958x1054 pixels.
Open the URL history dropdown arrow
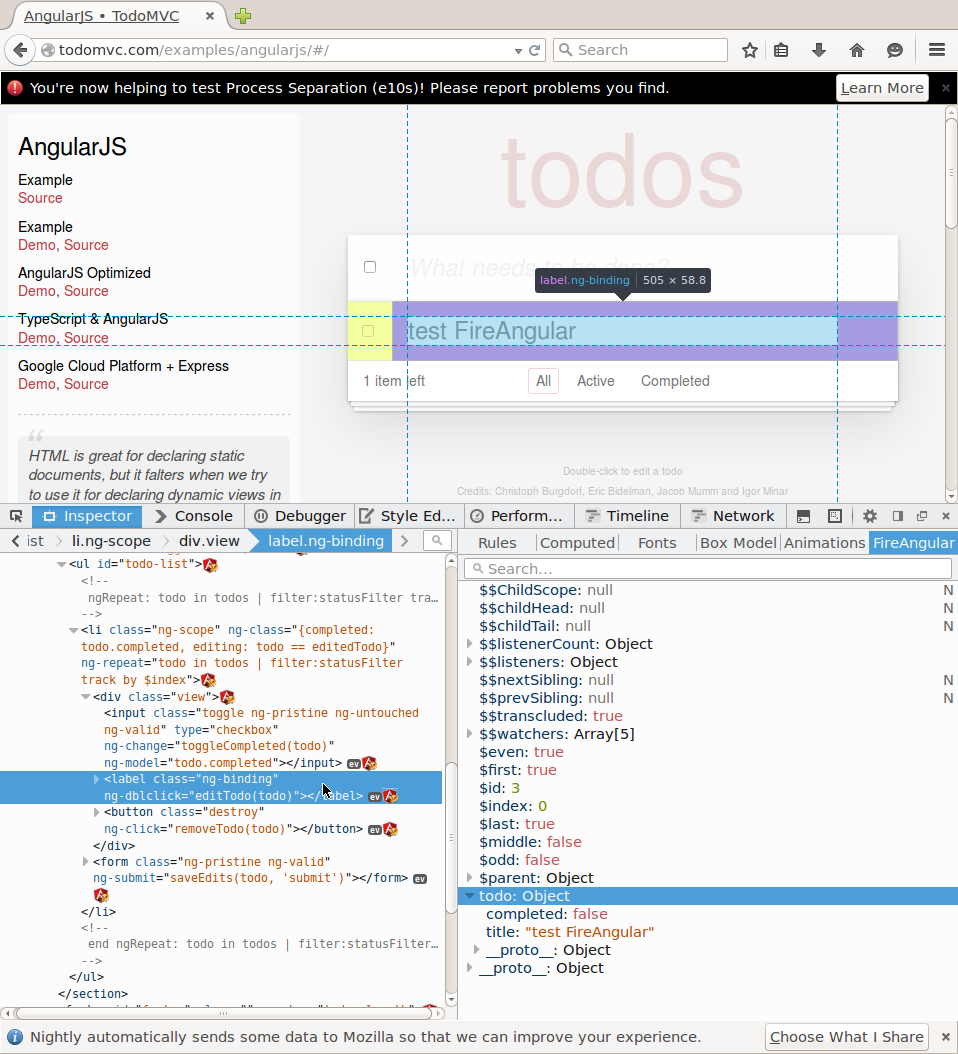click(x=518, y=51)
